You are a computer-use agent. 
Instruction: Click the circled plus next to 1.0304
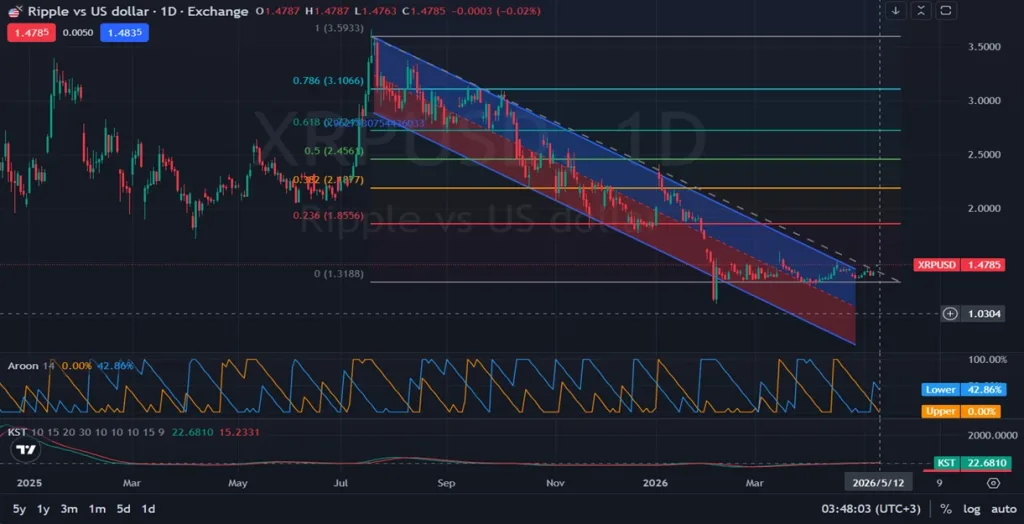click(950, 314)
